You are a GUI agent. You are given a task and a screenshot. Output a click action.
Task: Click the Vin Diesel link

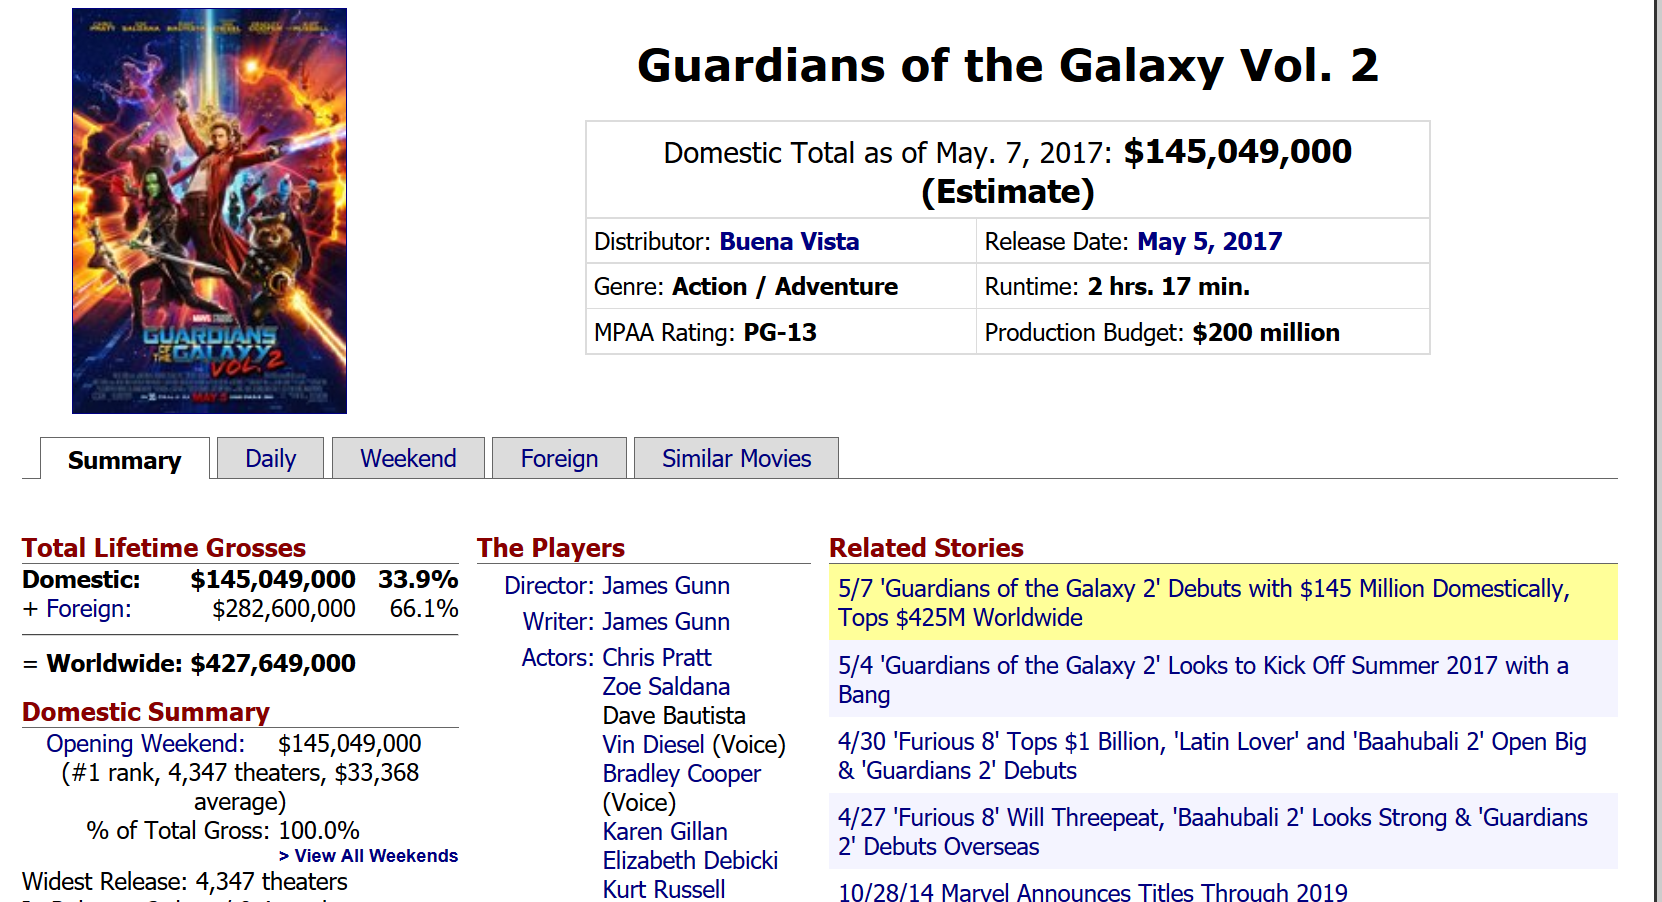[x=654, y=745]
